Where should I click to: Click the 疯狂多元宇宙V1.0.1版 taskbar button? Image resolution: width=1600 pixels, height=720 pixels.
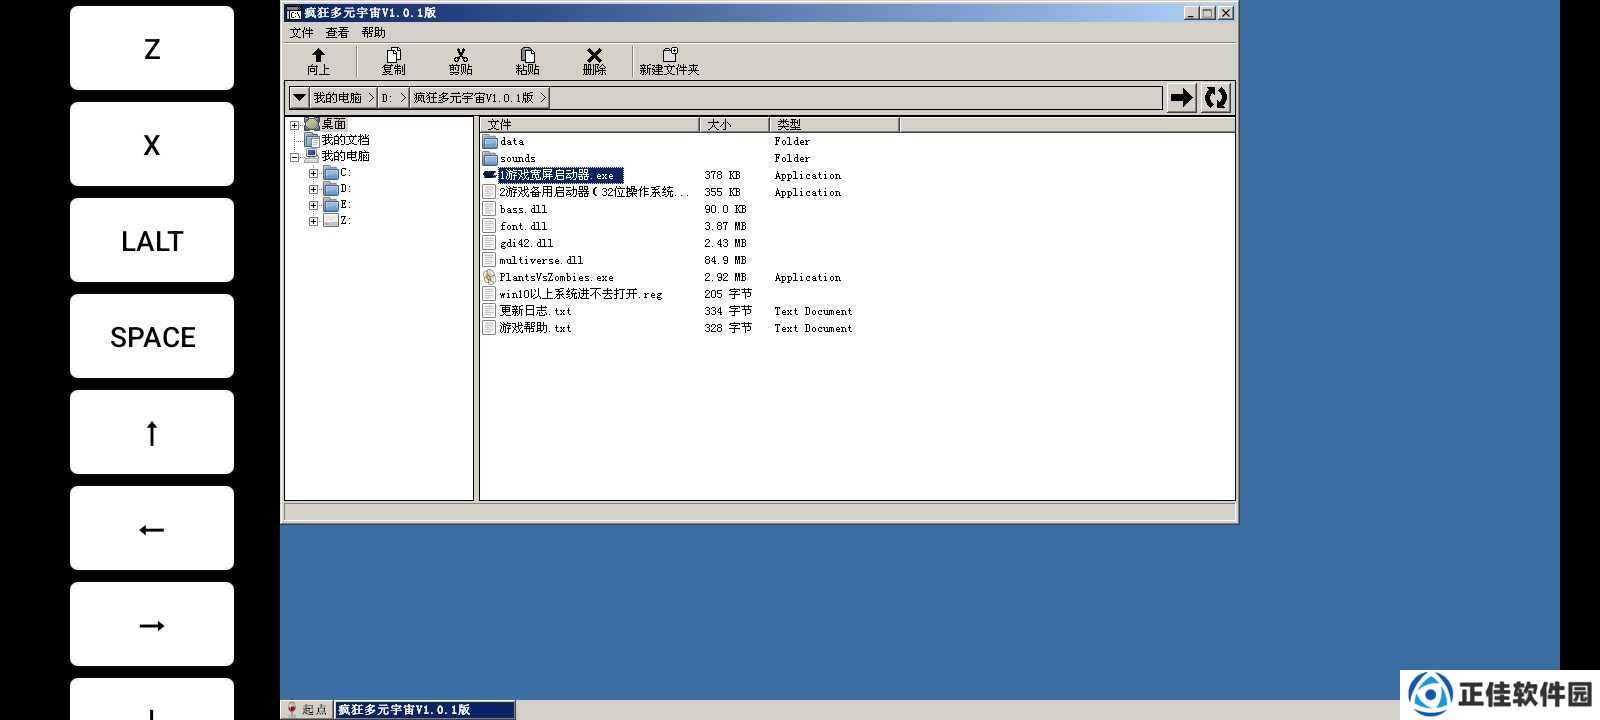click(x=425, y=710)
